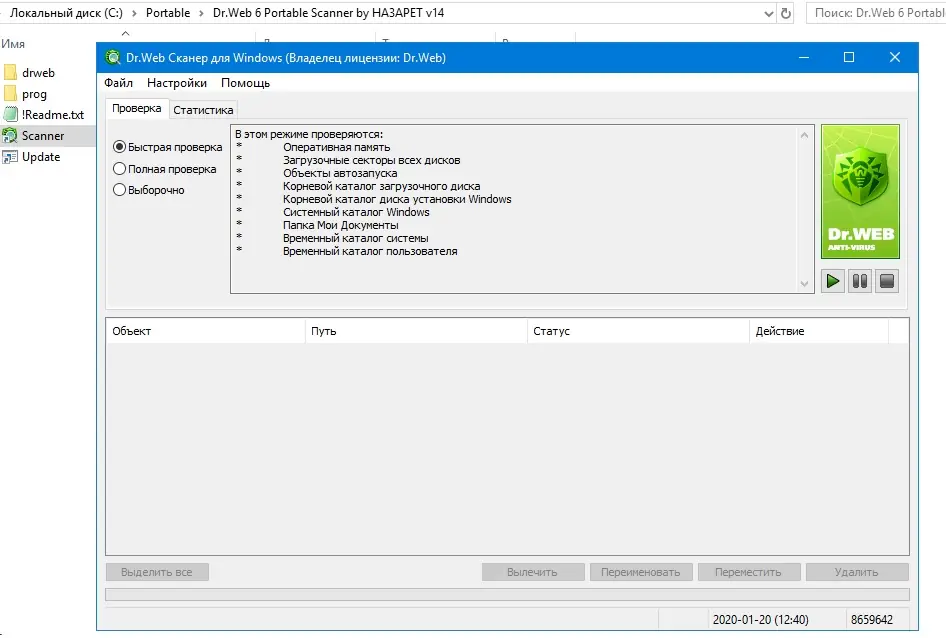Select the Scanner application icon in Explorer
The width and height of the screenshot is (946, 638).
tap(10, 136)
